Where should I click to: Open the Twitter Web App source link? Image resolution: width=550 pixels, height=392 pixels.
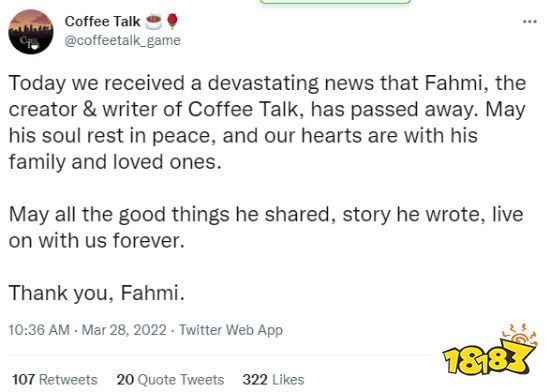pos(231,330)
